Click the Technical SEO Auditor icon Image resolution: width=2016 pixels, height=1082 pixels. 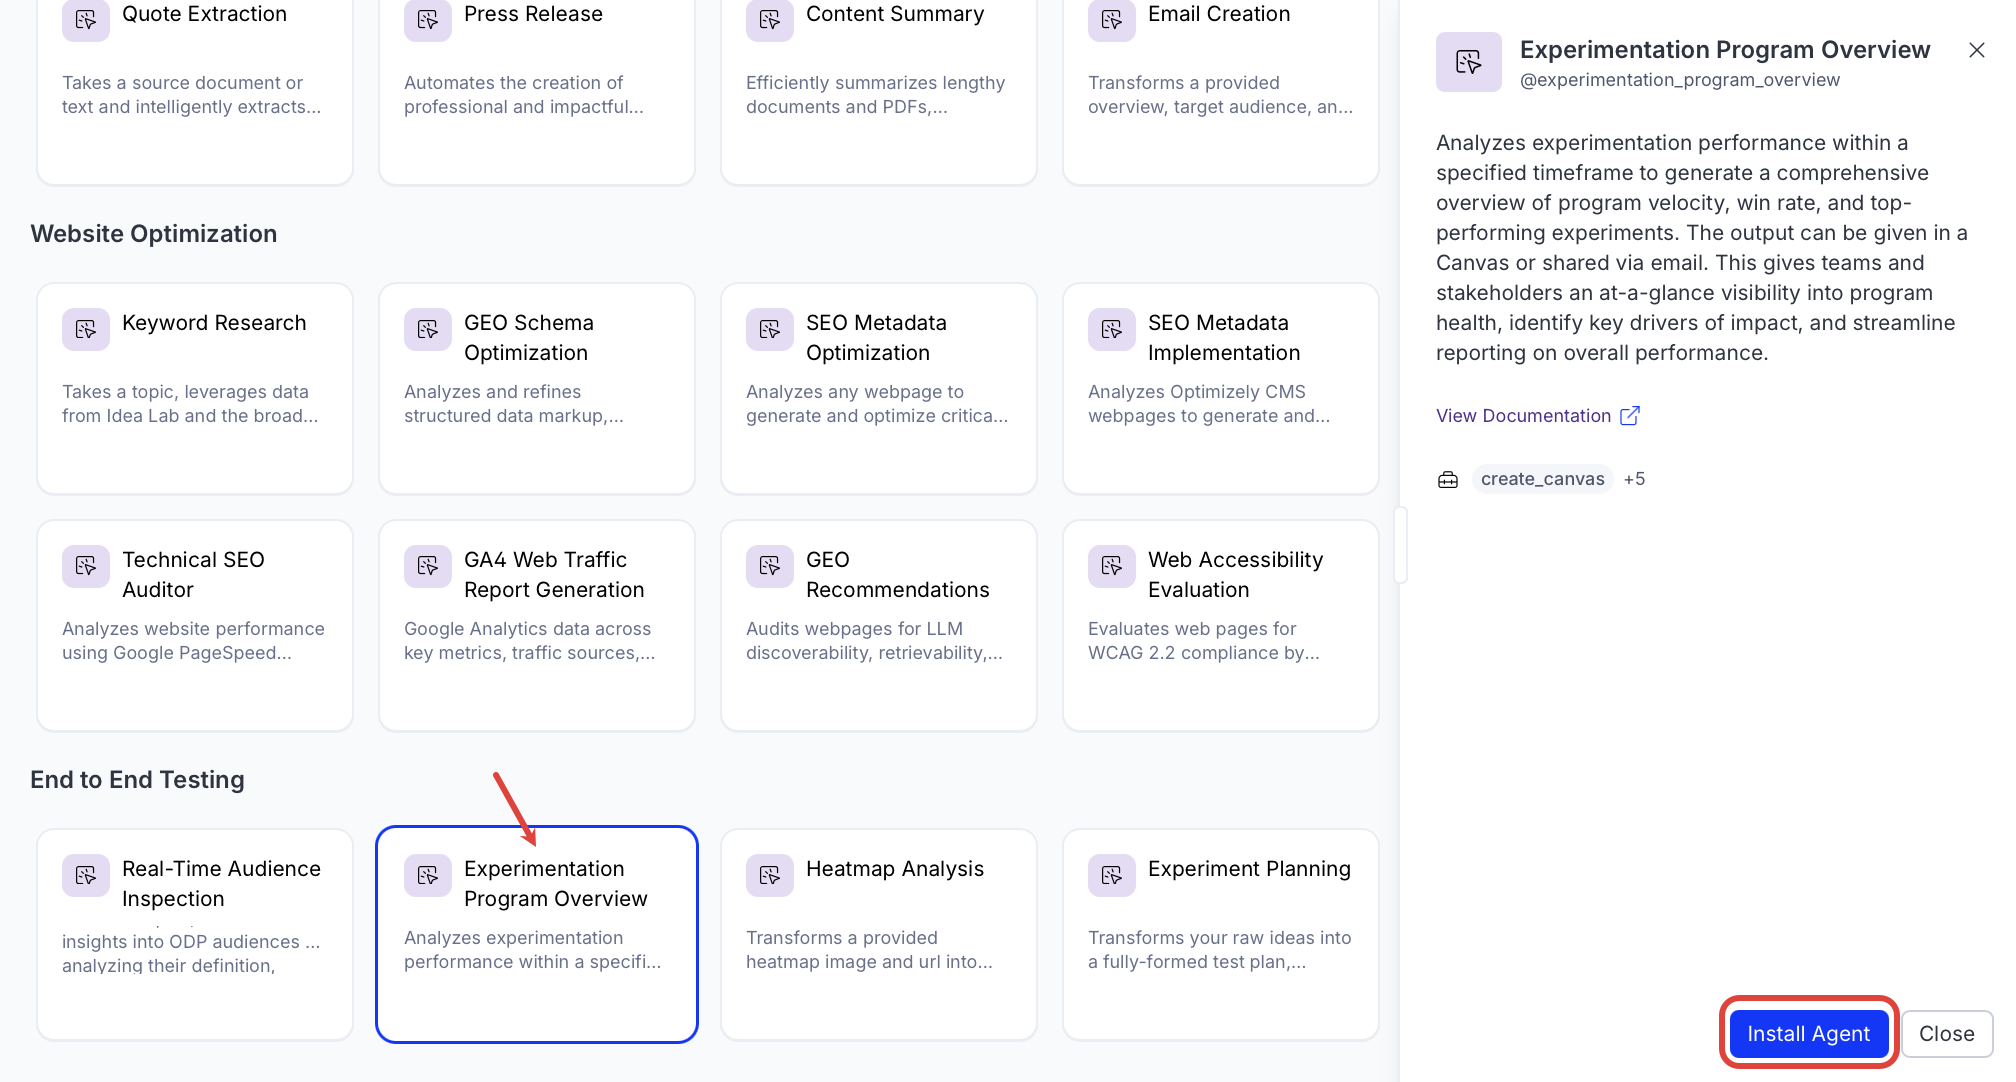point(85,566)
